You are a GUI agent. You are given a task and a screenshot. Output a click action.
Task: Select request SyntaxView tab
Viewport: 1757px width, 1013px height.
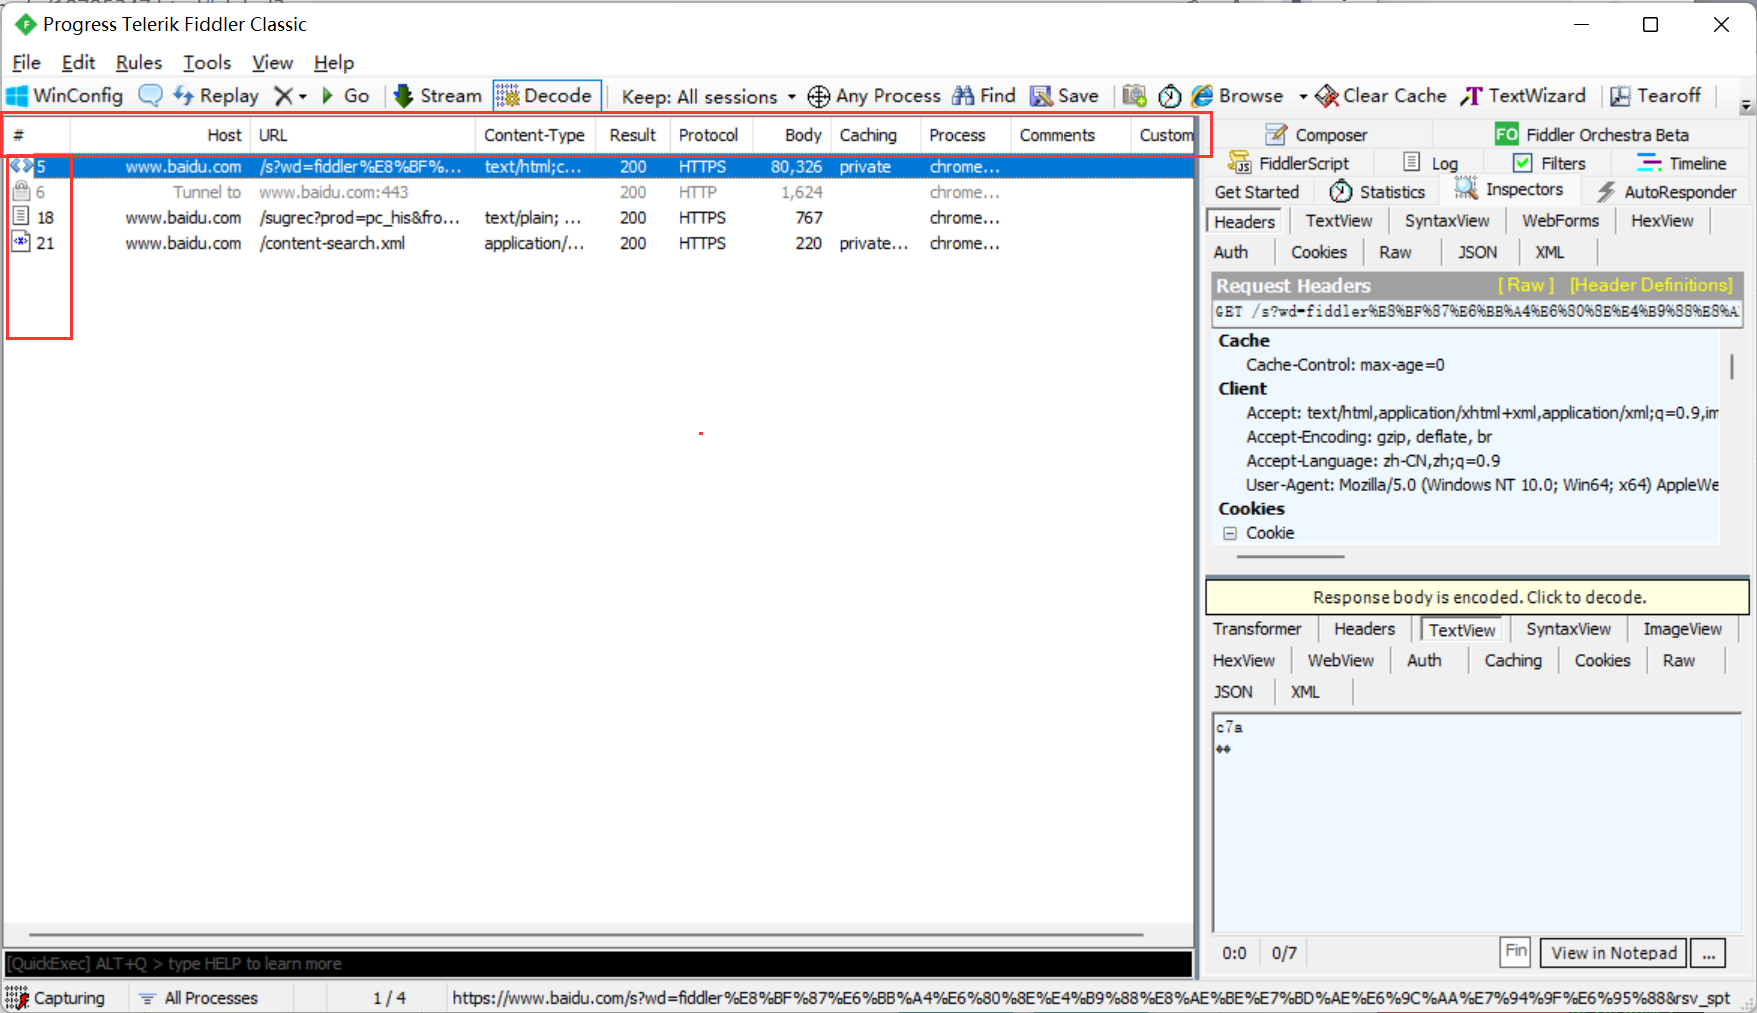click(1447, 221)
